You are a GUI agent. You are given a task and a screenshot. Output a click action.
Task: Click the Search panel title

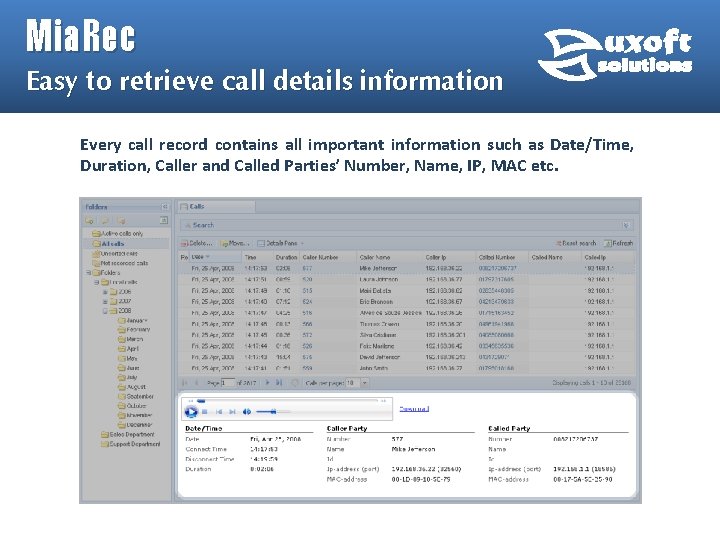203,225
